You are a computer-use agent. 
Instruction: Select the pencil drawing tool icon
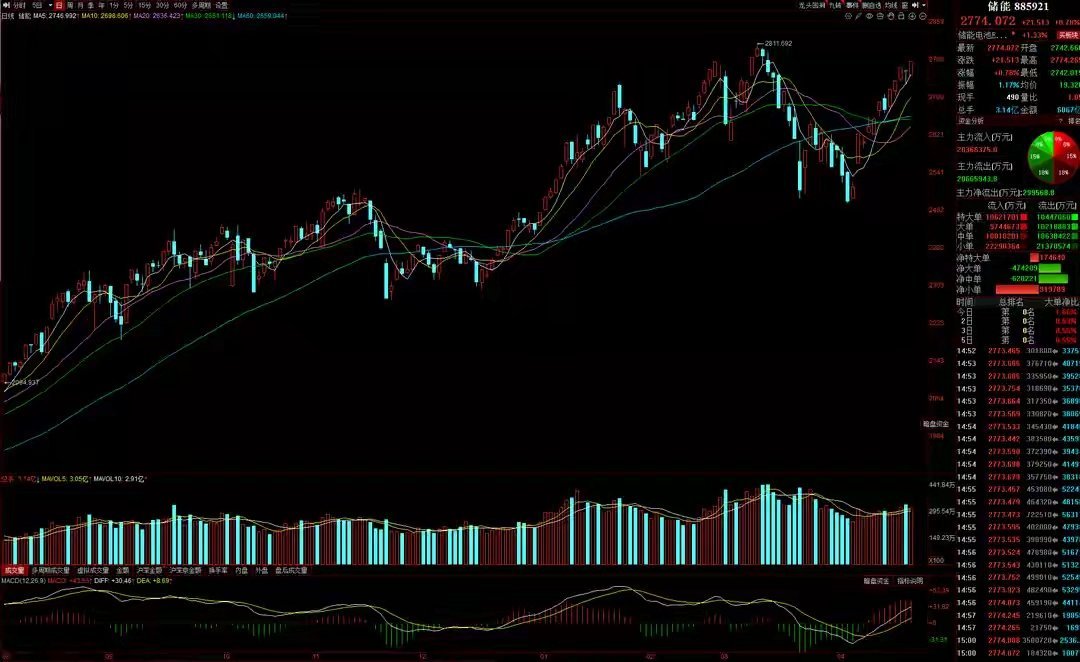coord(858,17)
